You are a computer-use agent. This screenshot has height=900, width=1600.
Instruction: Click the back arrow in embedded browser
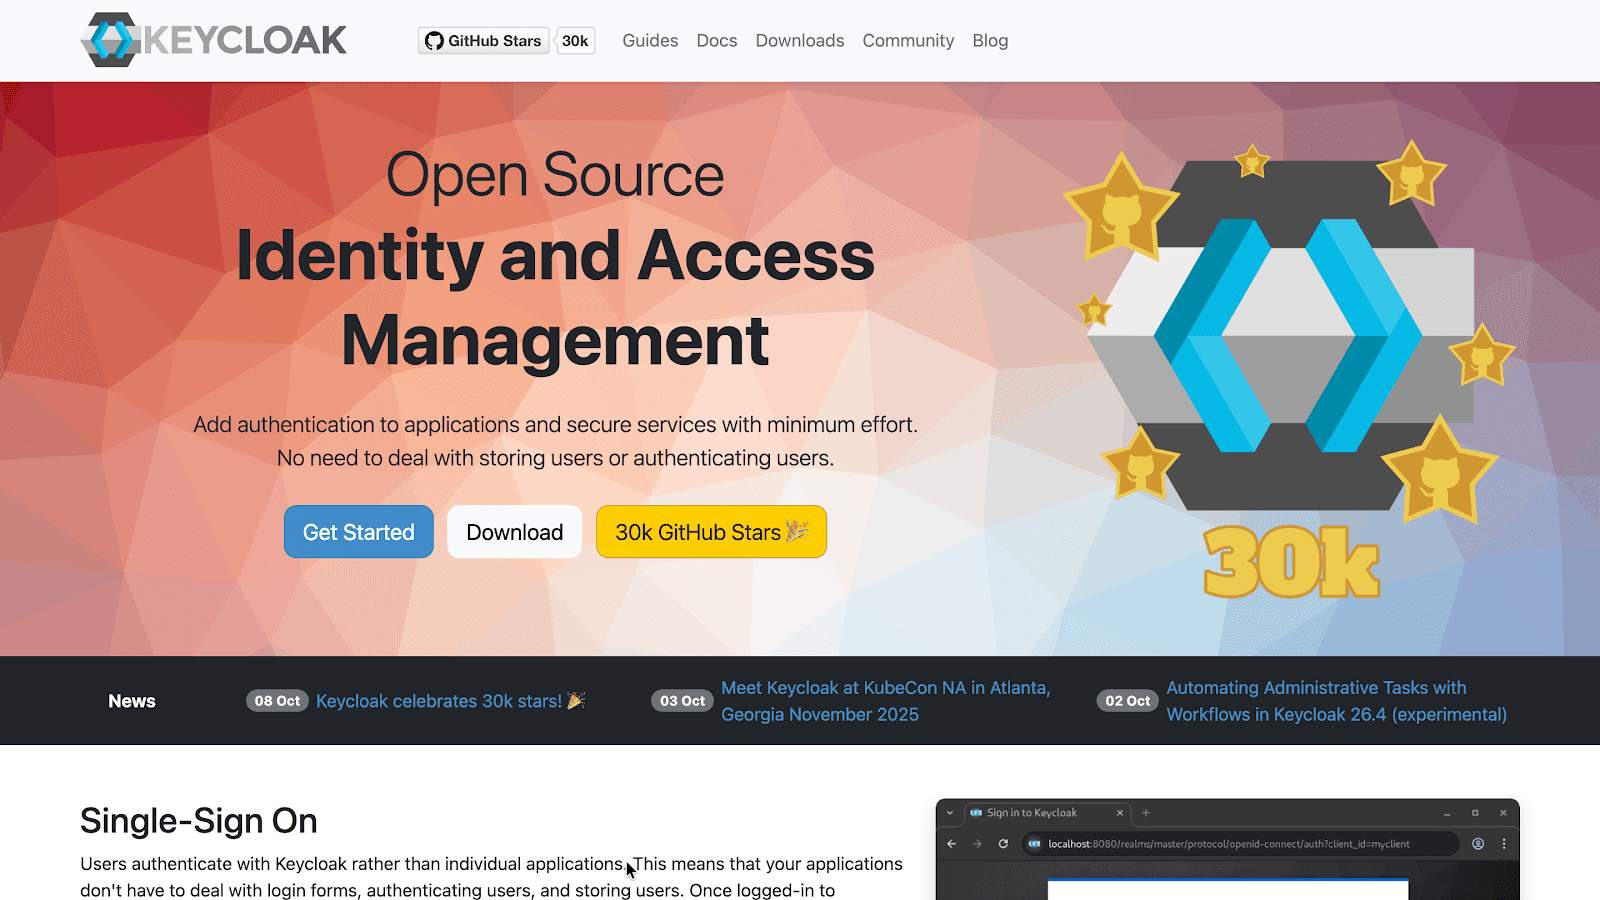click(x=951, y=844)
